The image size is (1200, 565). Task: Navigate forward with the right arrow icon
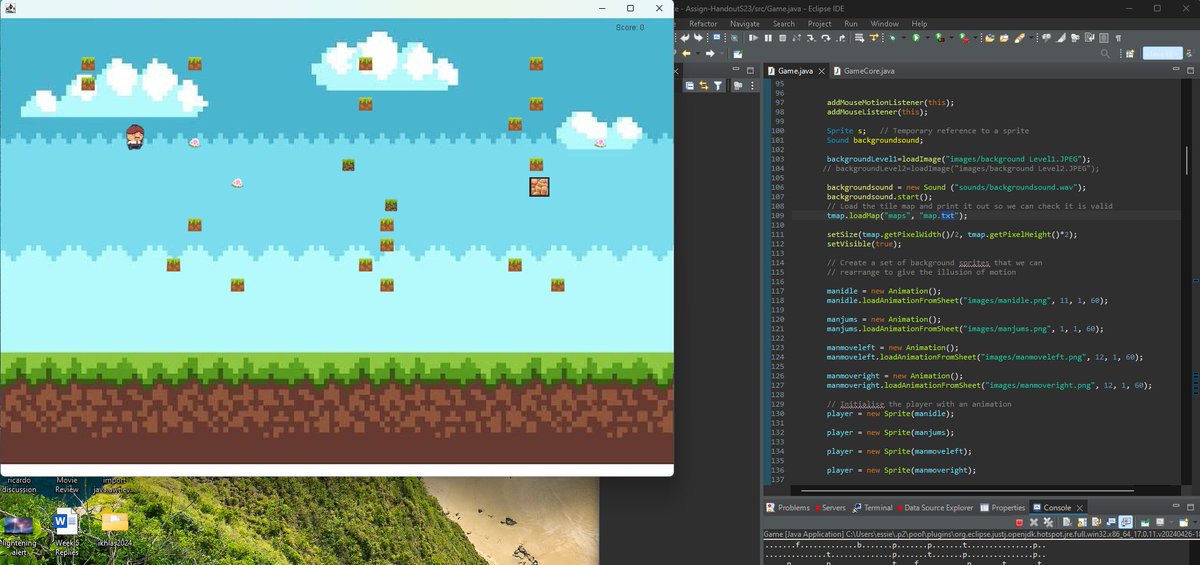pyautogui.click(x=710, y=53)
